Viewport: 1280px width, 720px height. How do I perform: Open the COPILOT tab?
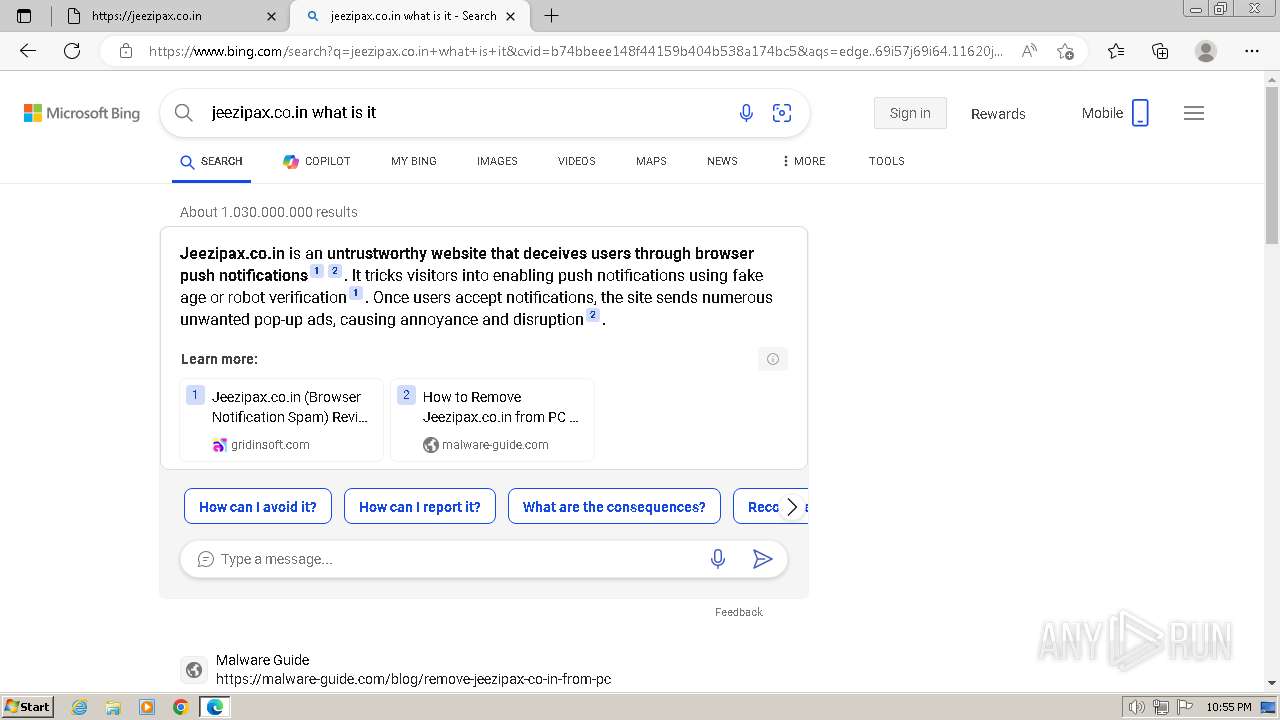[x=317, y=161]
